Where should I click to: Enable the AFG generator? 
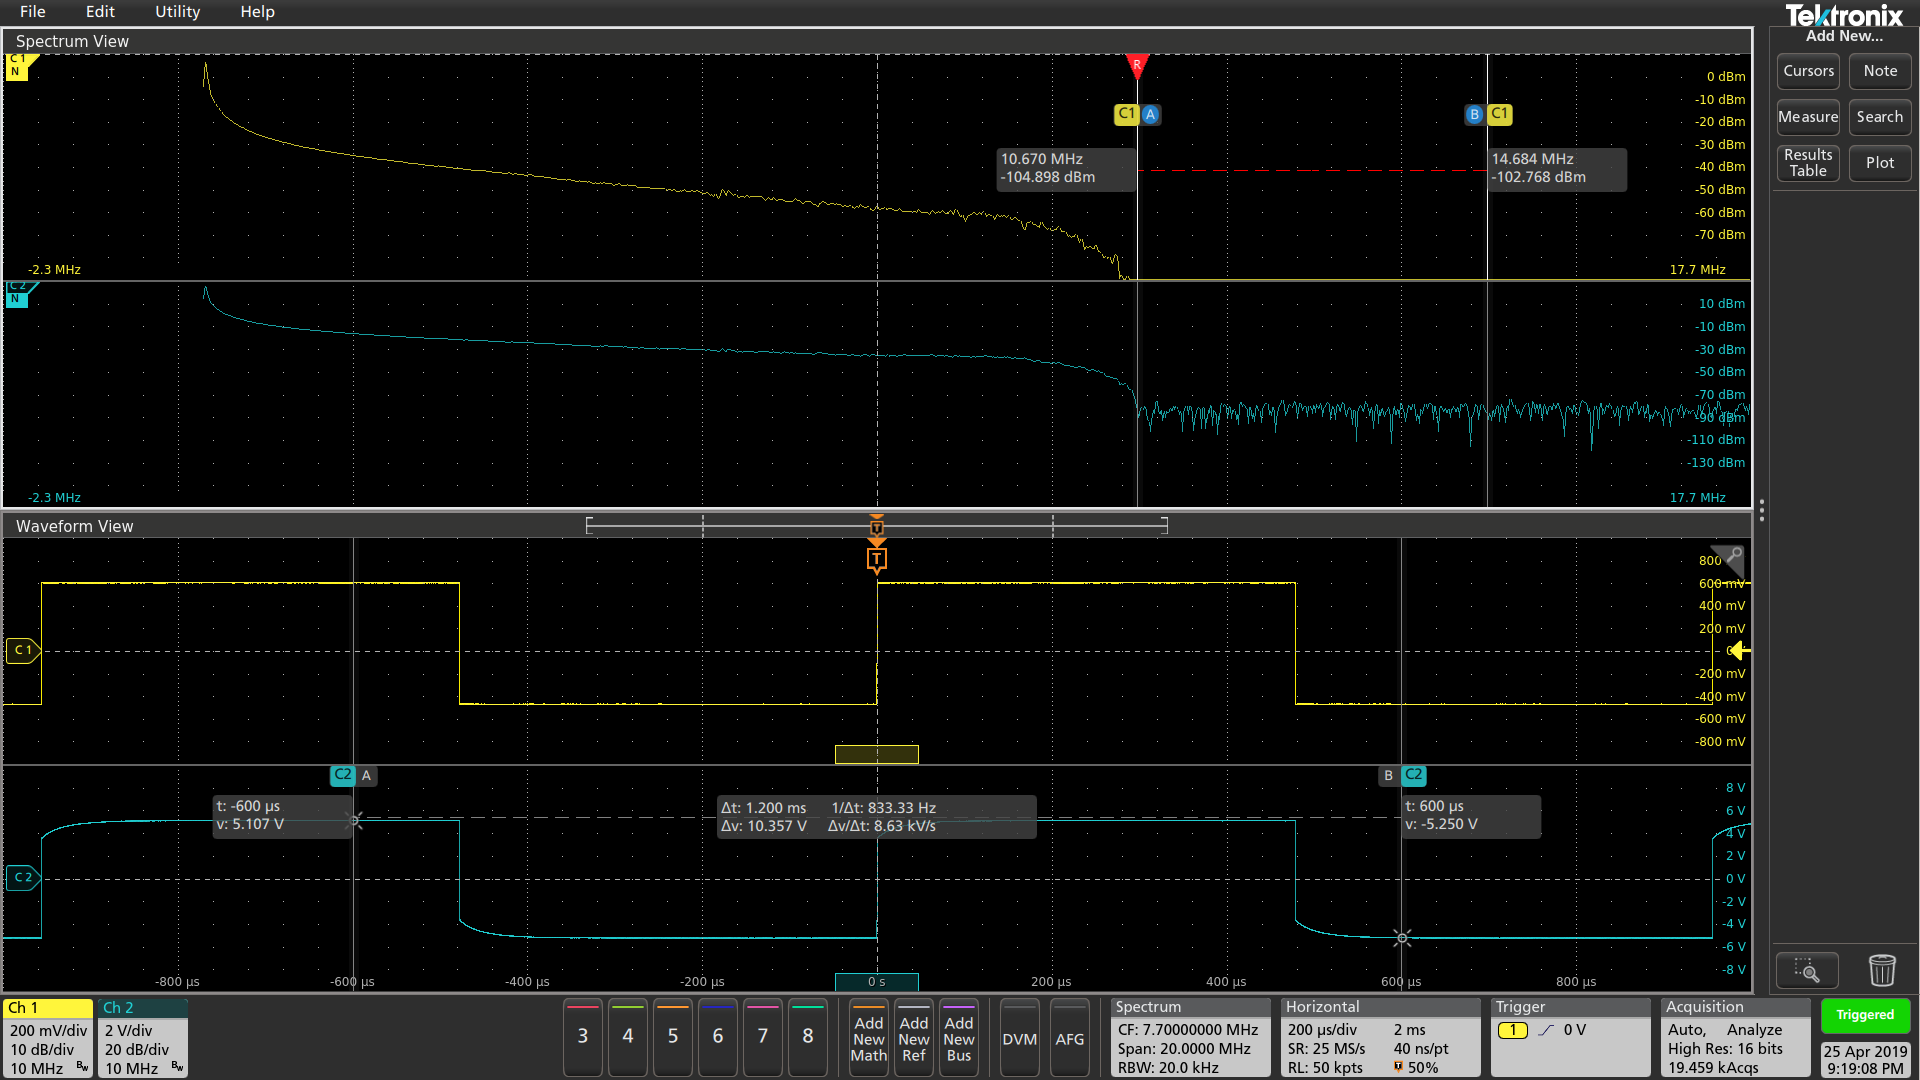coord(1070,1038)
